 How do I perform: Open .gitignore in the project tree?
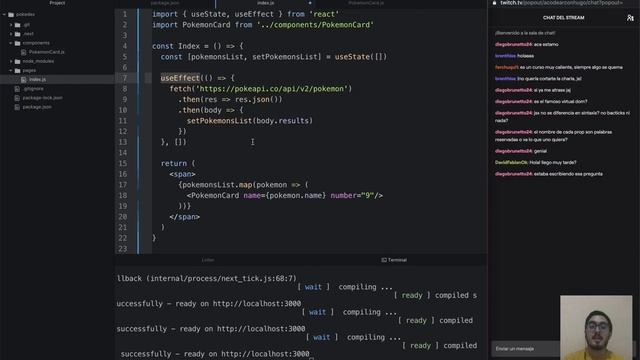pos(33,89)
